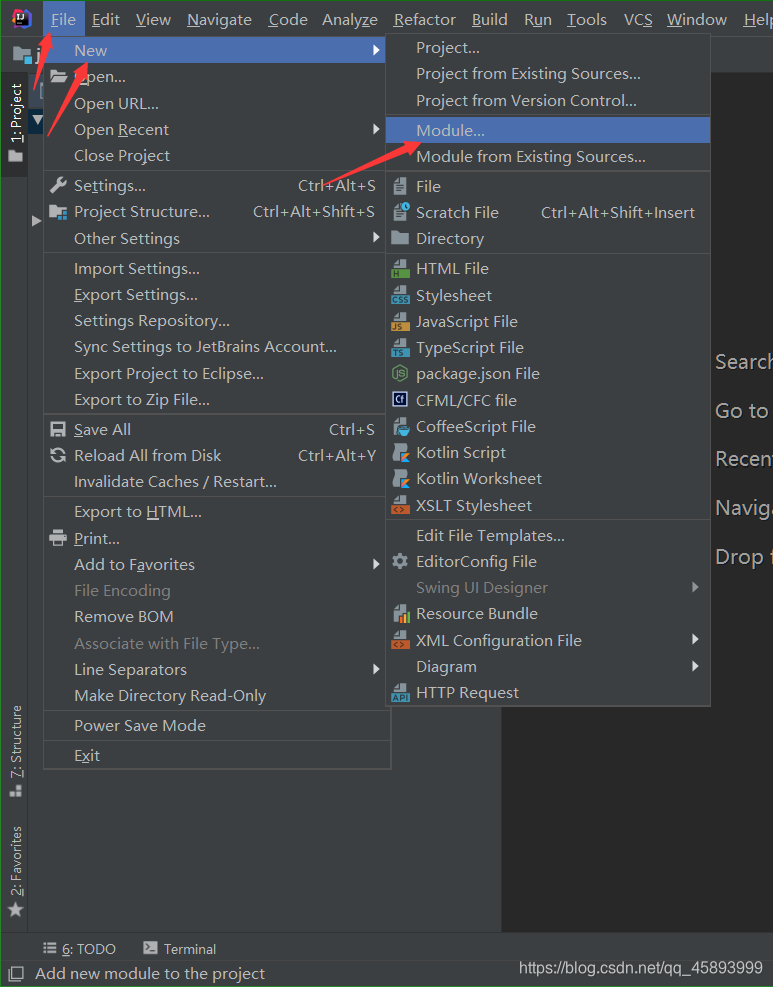Click the Resource Bundle icon
773x987 pixels.
(401, 614)
